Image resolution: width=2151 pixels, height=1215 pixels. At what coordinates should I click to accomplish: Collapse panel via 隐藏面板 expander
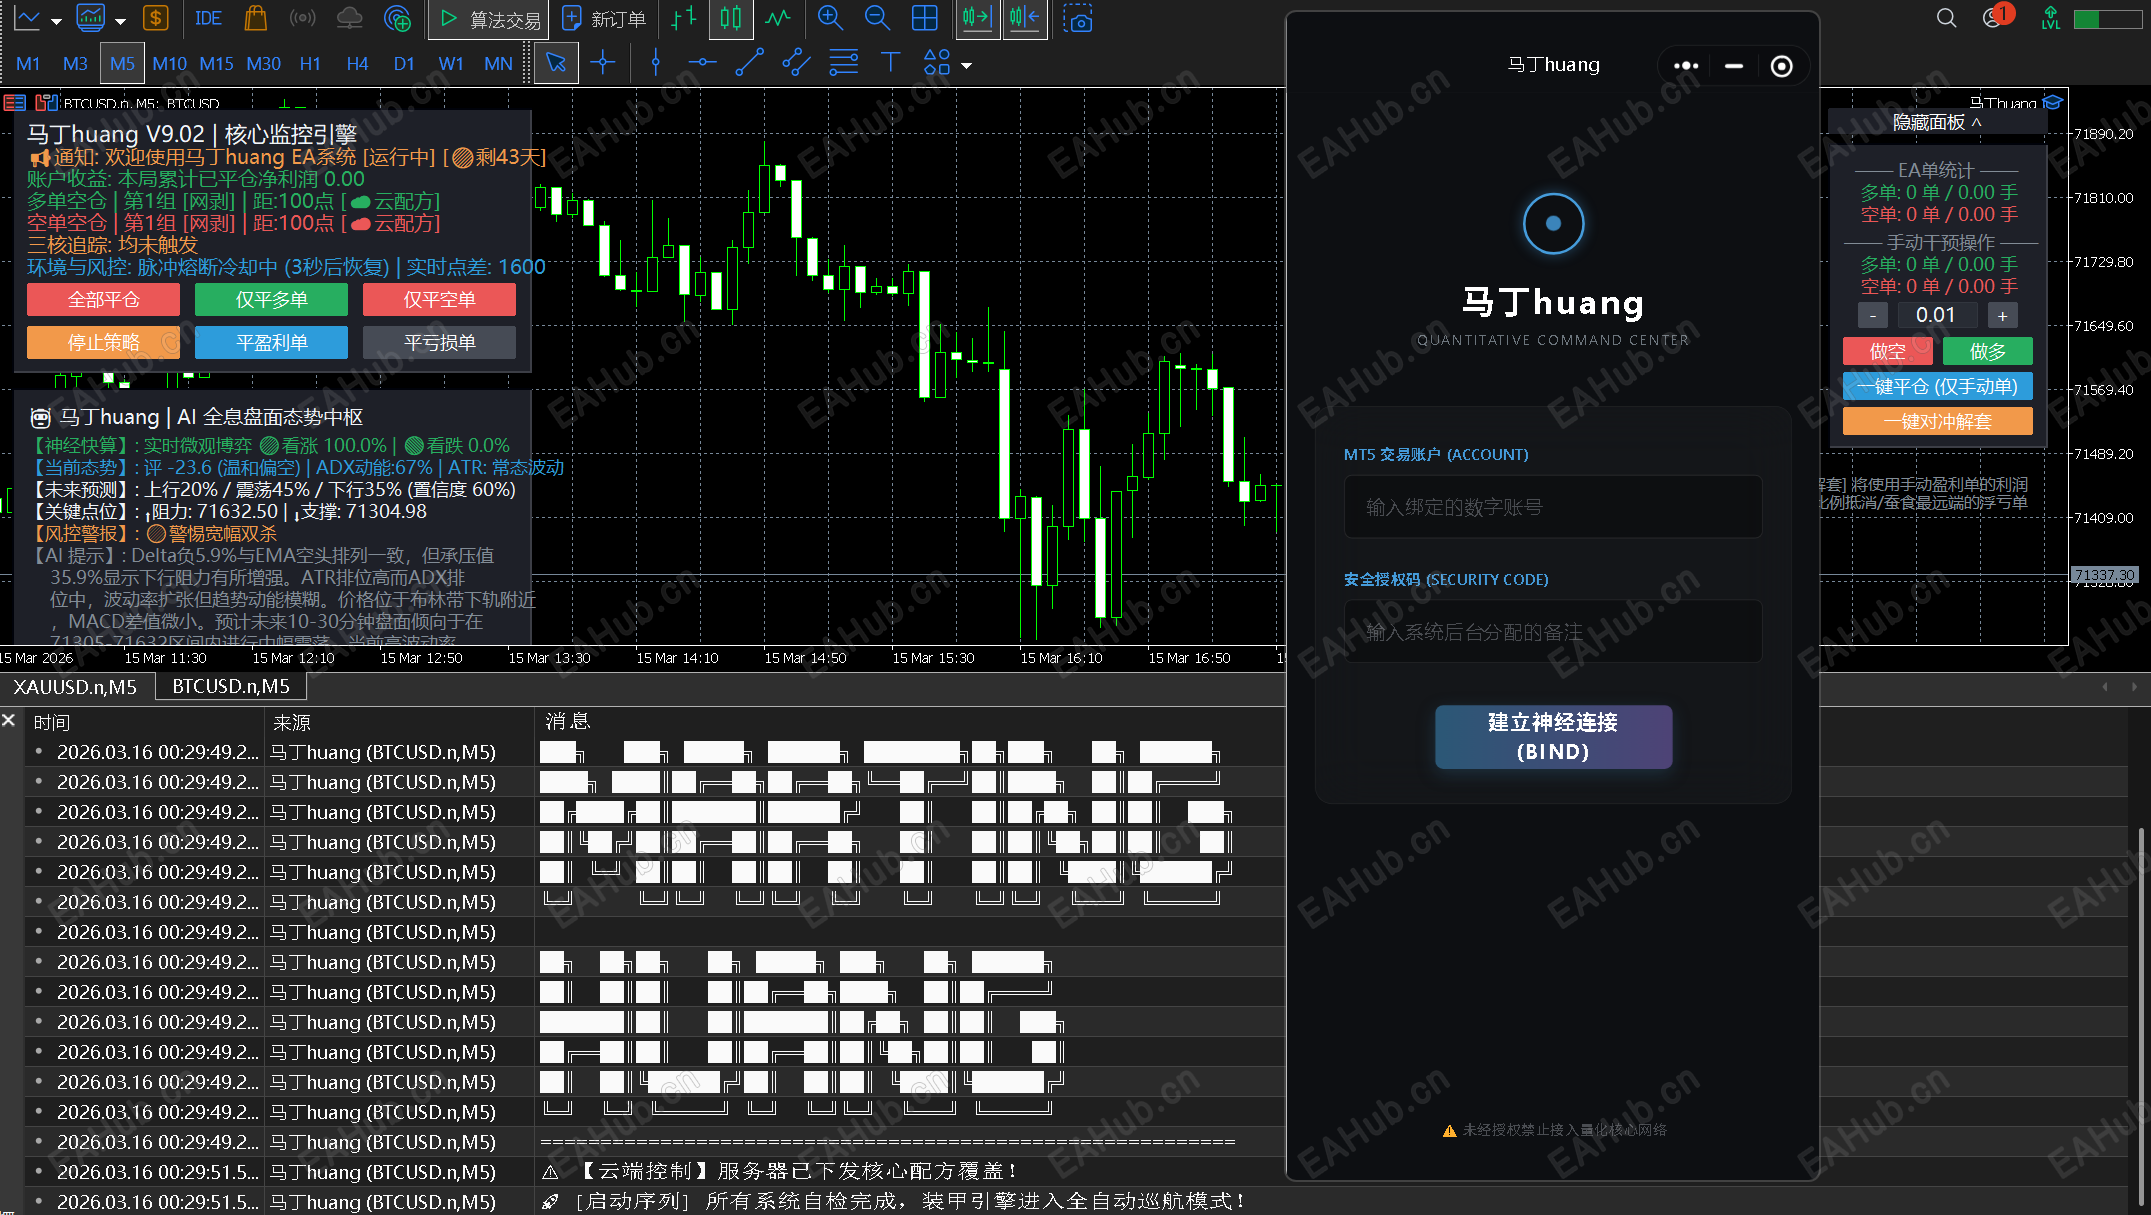pos(1936,122)
